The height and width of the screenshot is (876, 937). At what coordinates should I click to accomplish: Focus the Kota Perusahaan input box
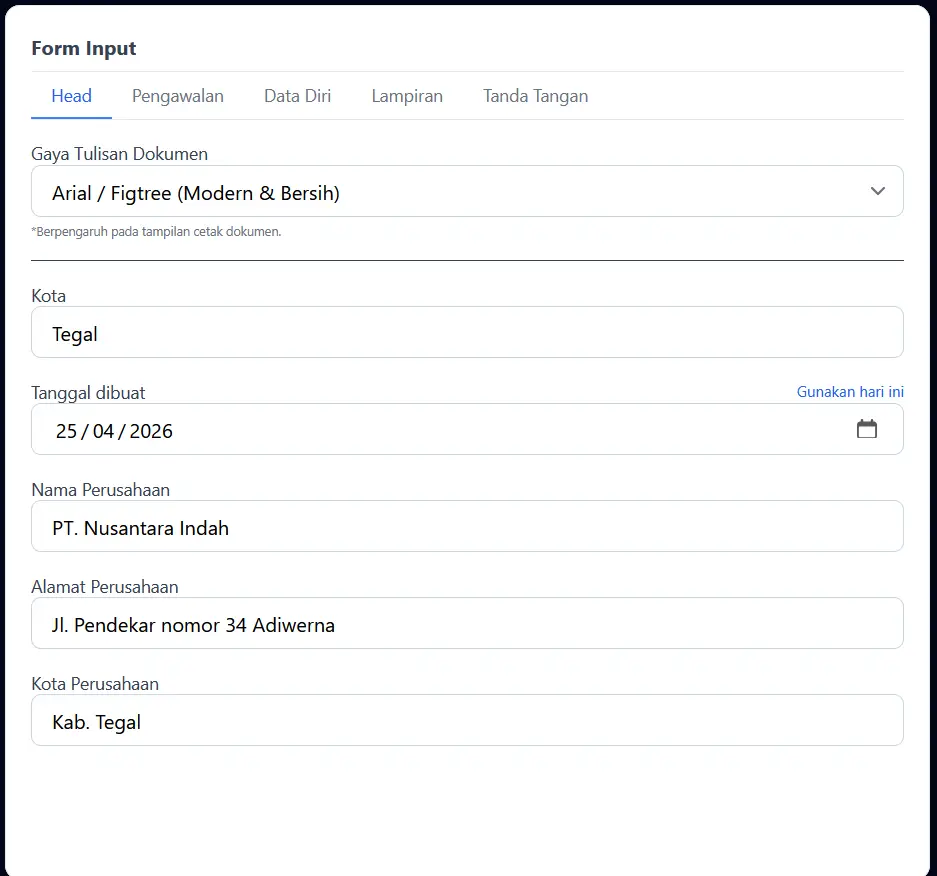tap(467, 721)
